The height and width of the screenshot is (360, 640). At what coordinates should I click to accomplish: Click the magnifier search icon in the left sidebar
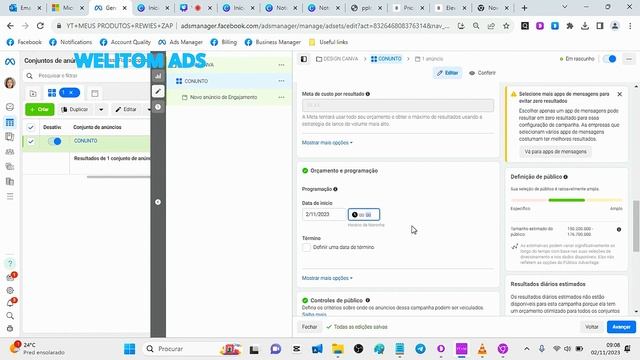pyautogui.click(x=10, y=316)
